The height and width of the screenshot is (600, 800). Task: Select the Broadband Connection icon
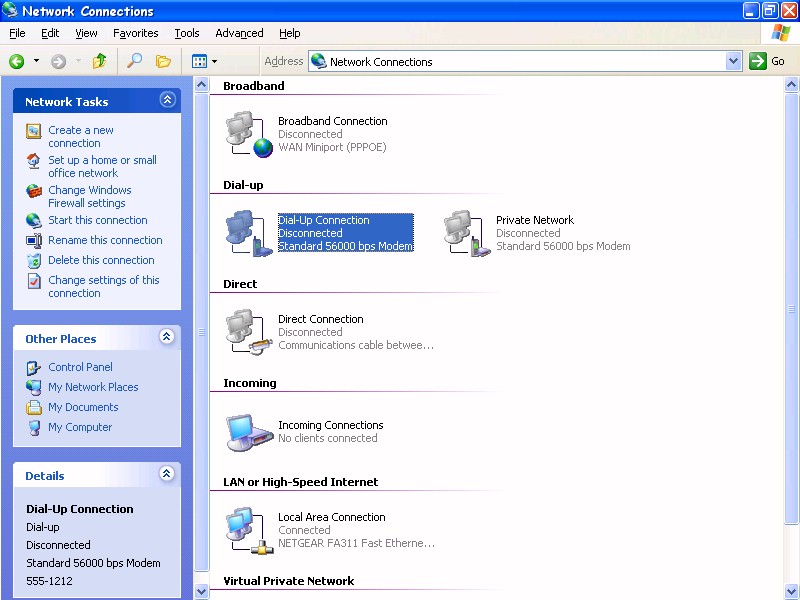pos(249,134)
